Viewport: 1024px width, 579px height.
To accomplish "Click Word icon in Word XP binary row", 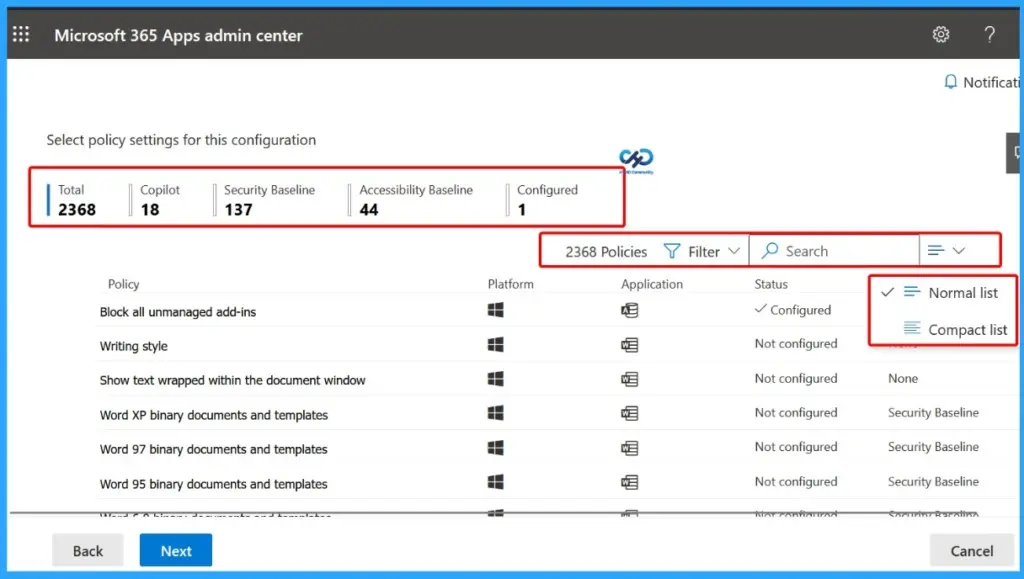I will coord(630,413).
